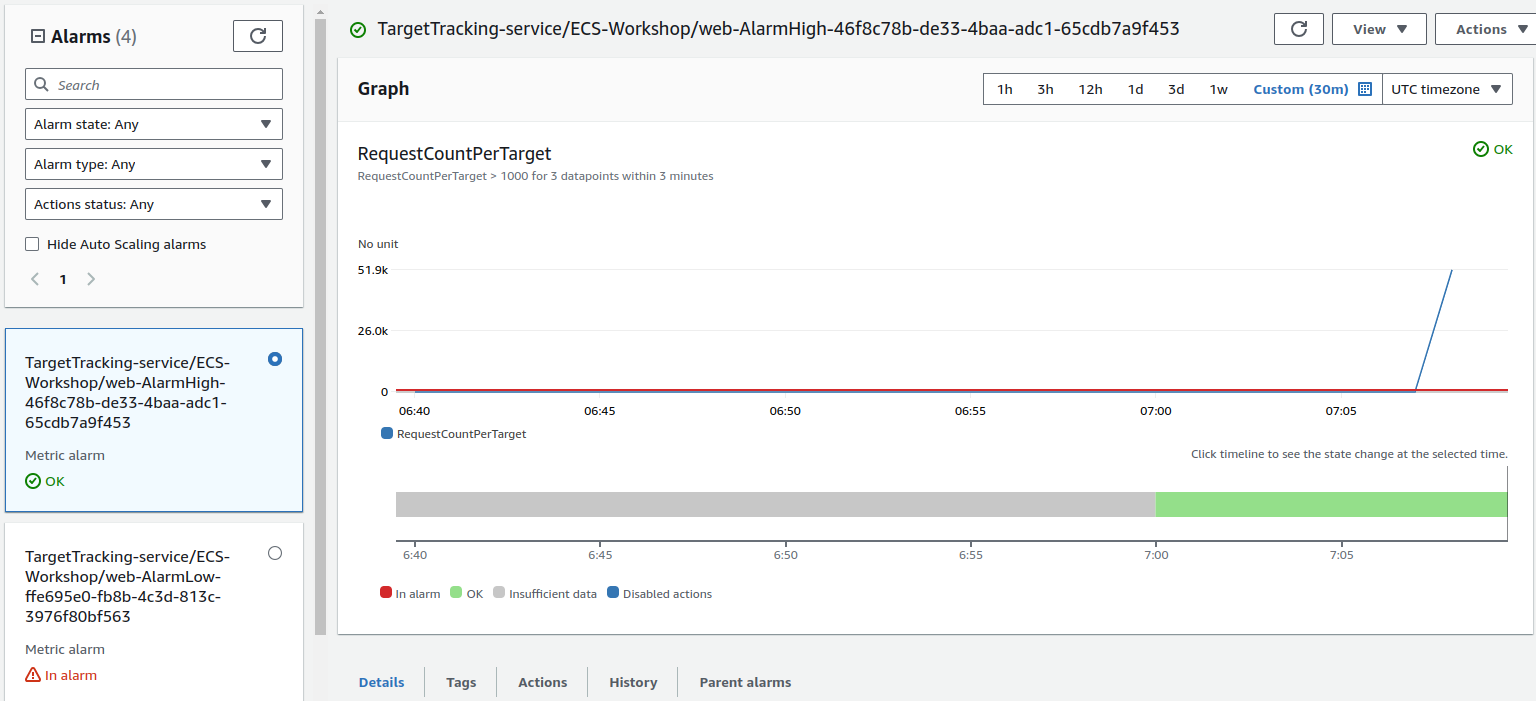
Task: Switch to the History tab
Action: click(x=633, y=682)
